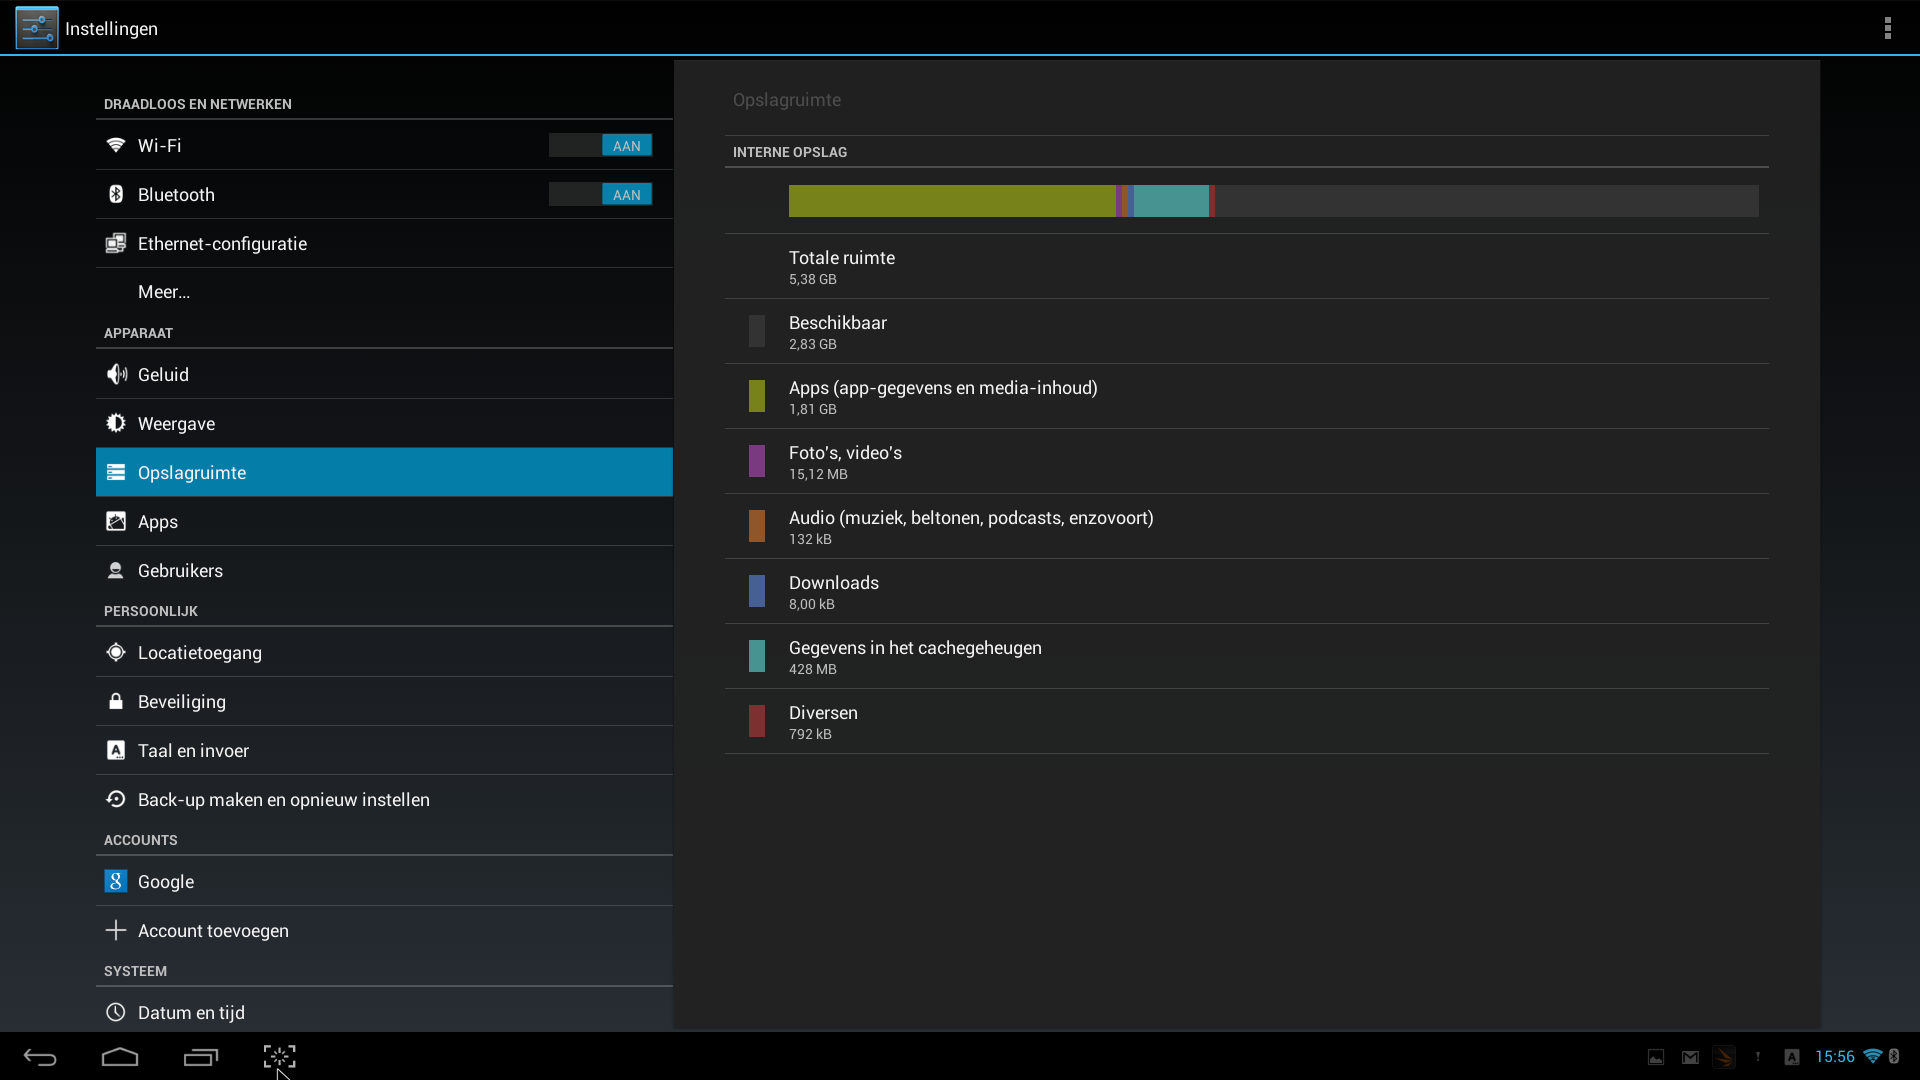Open Datum en tijd via the clock icon
The width and height of the screenshot is (1920, 1080).
116,1012
